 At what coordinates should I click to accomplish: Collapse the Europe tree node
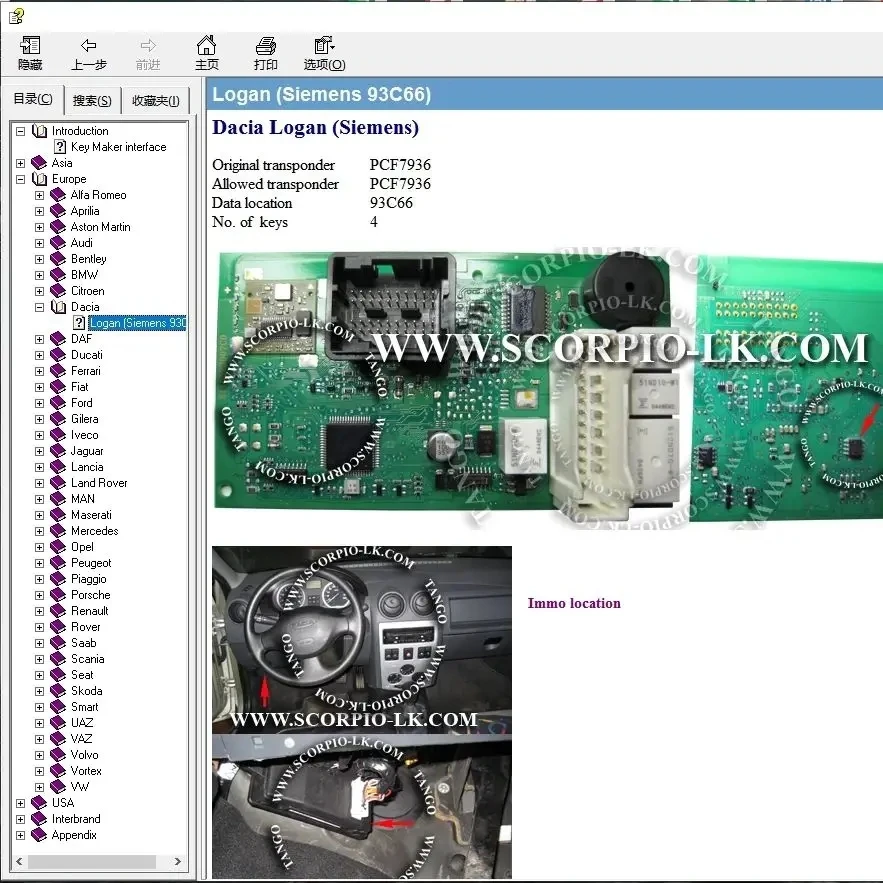coord(21,179)
